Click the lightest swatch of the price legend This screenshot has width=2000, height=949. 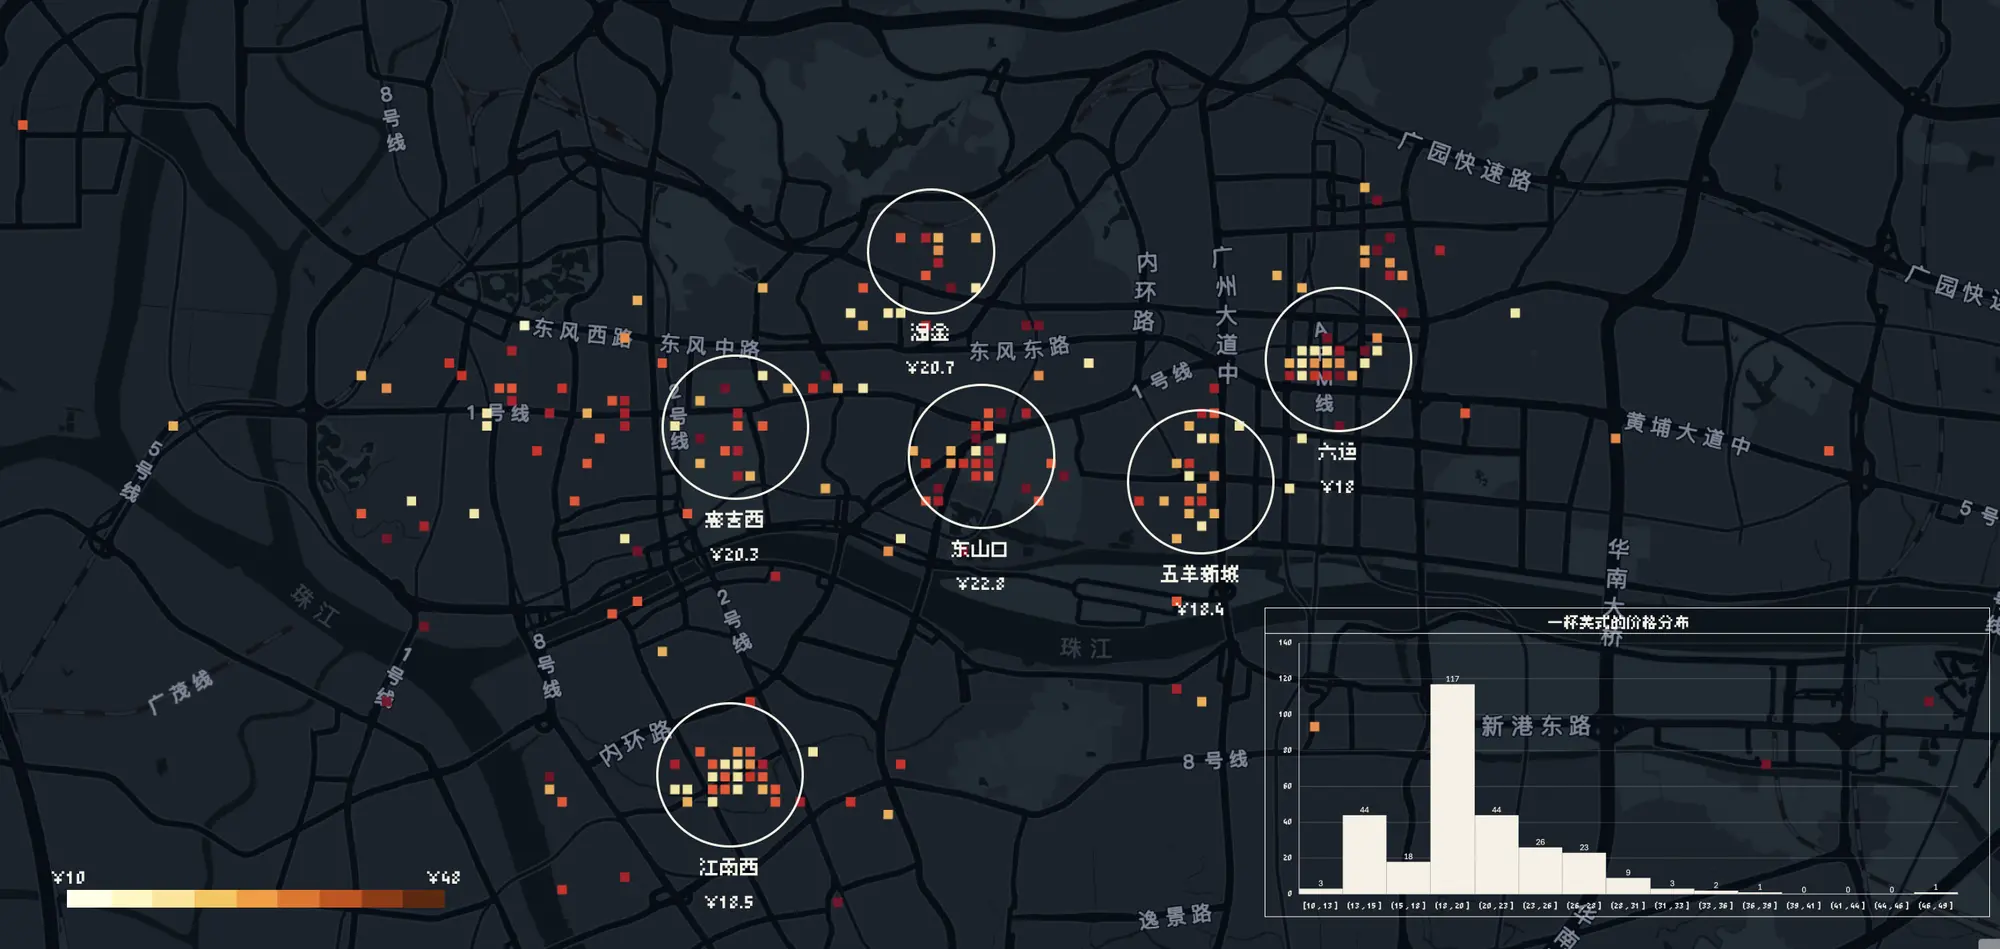tap(88, 899)
